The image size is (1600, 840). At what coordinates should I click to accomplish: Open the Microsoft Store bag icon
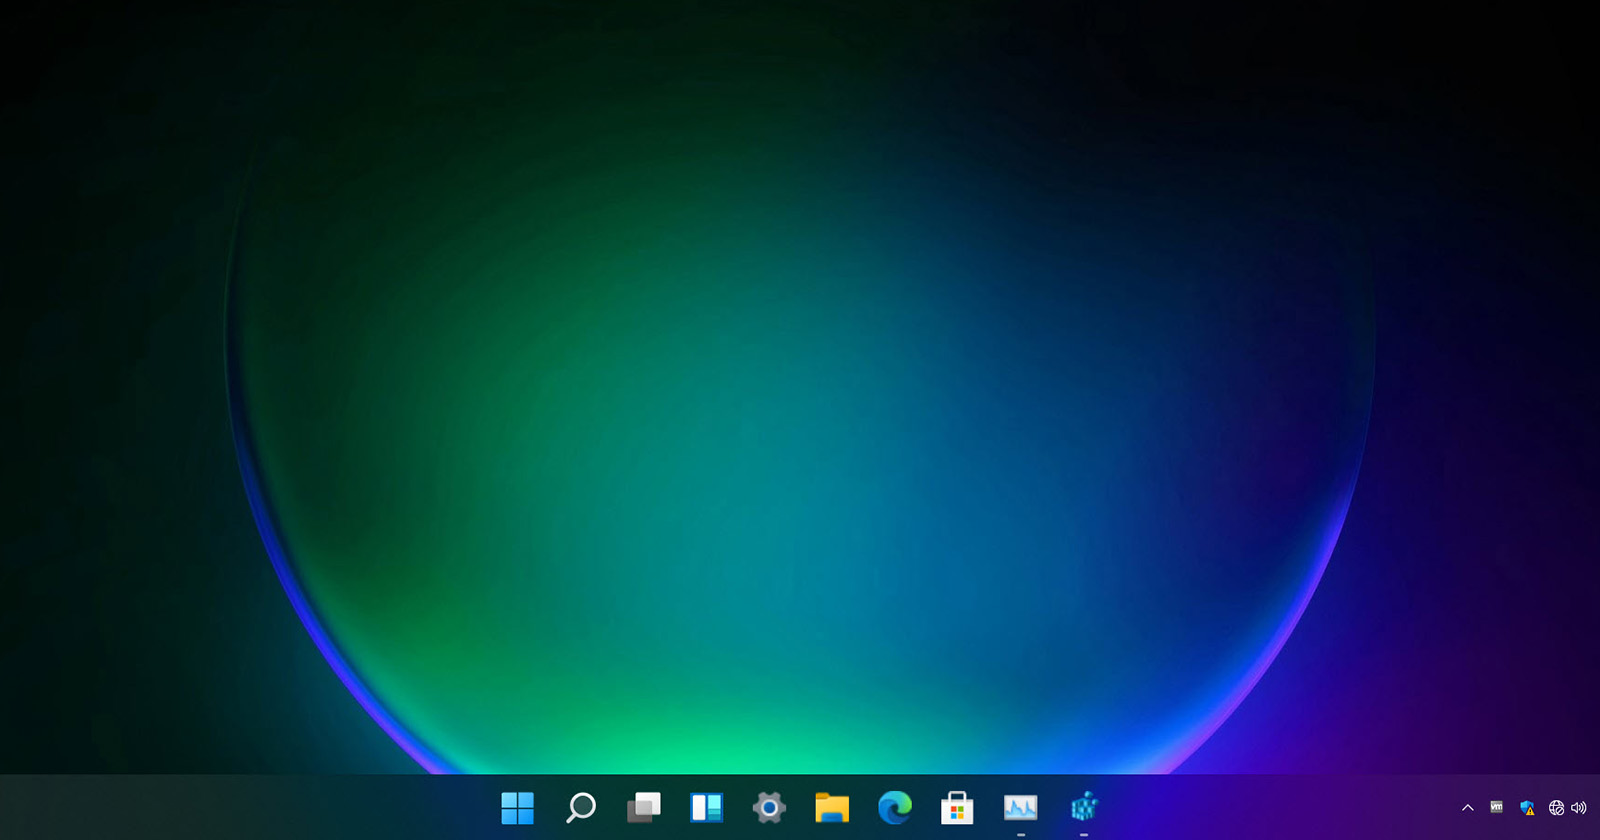pyautogui.click(x=957, y=807)
